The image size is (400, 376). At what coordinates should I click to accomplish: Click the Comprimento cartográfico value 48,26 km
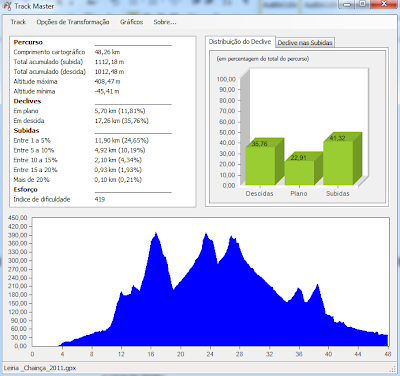(107, 52)
